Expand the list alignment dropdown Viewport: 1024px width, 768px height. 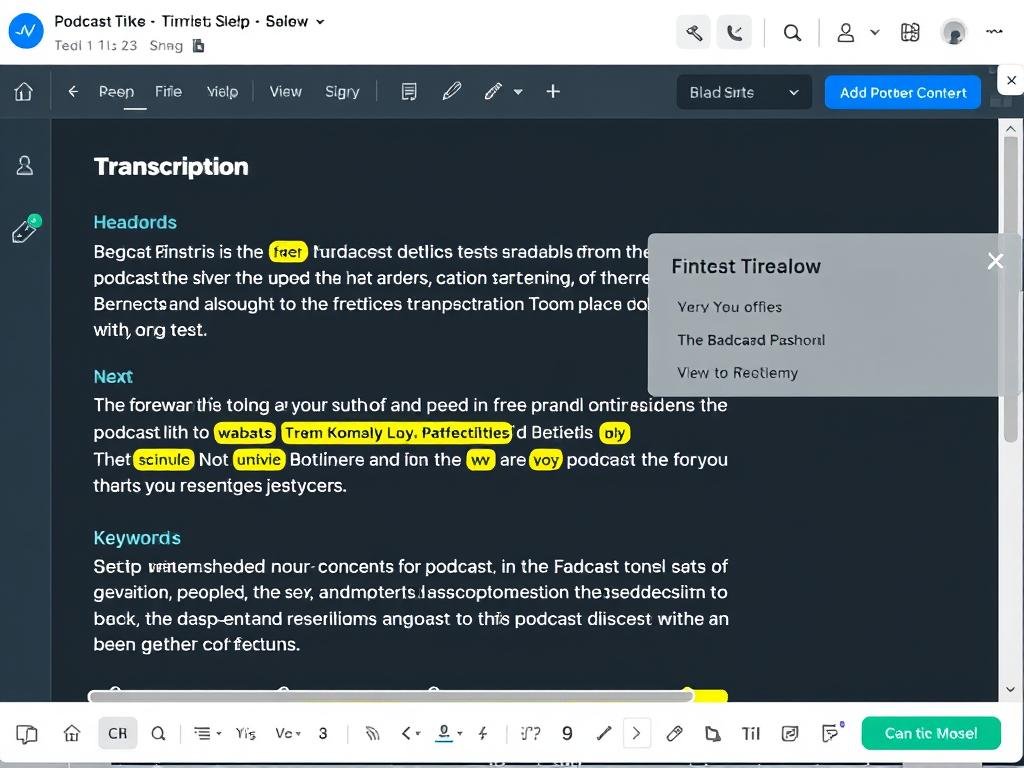(x=208, y=733)
